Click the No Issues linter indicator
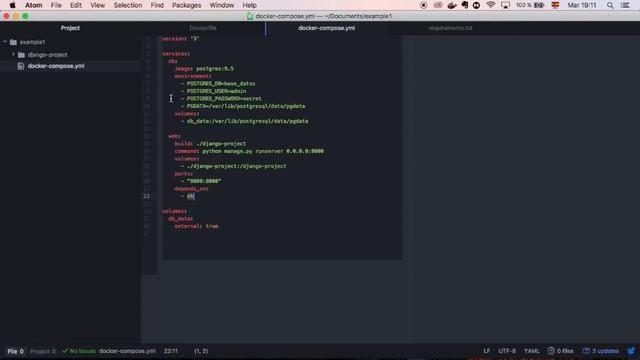 point(79,351)
